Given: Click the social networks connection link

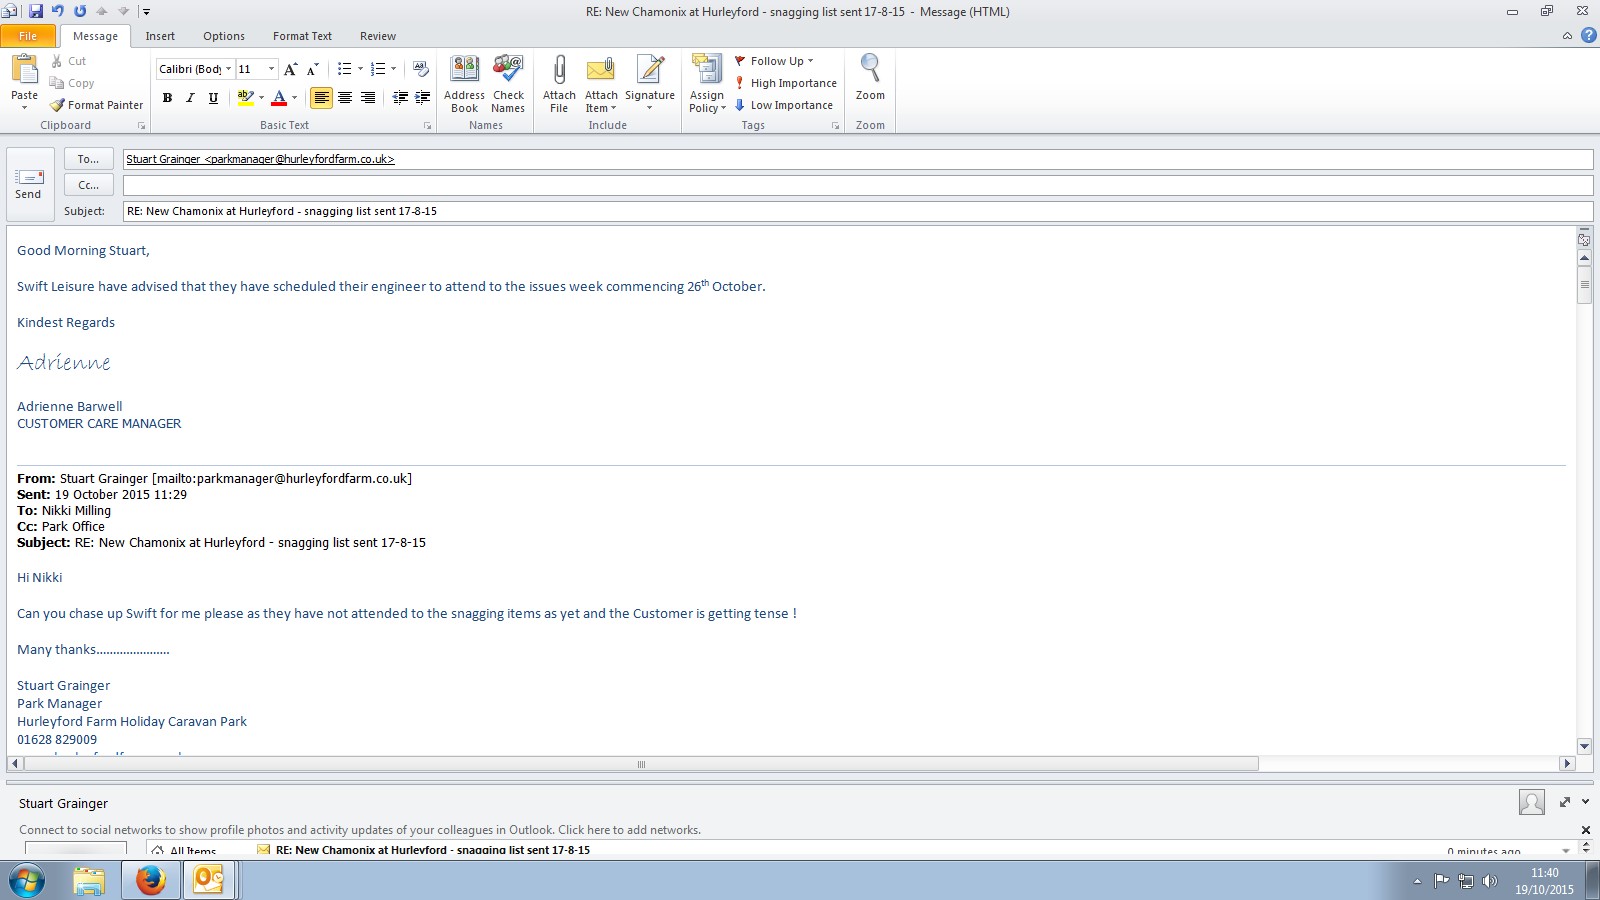Looking at the screenshot, I should coord(359,830).
